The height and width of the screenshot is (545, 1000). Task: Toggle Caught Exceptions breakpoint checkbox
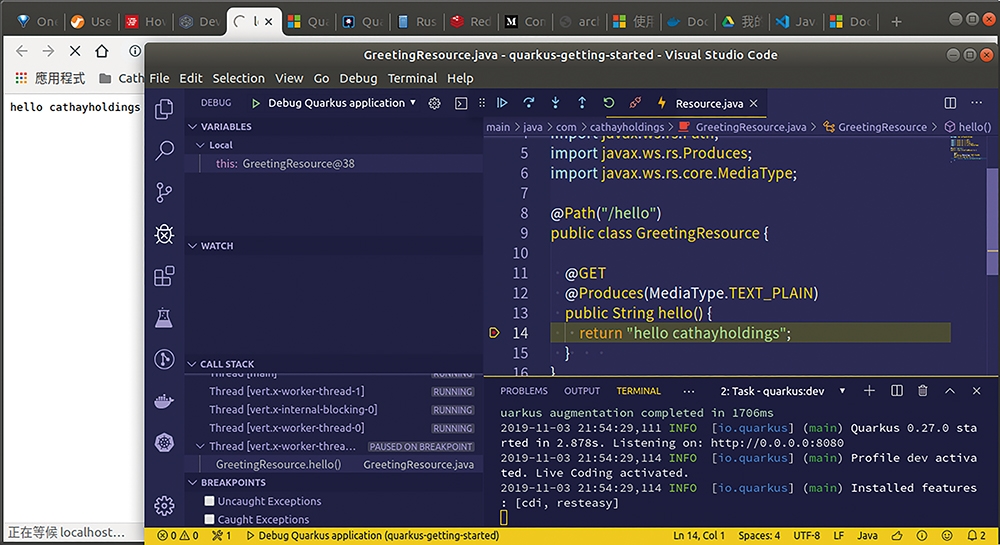point(209,519)
